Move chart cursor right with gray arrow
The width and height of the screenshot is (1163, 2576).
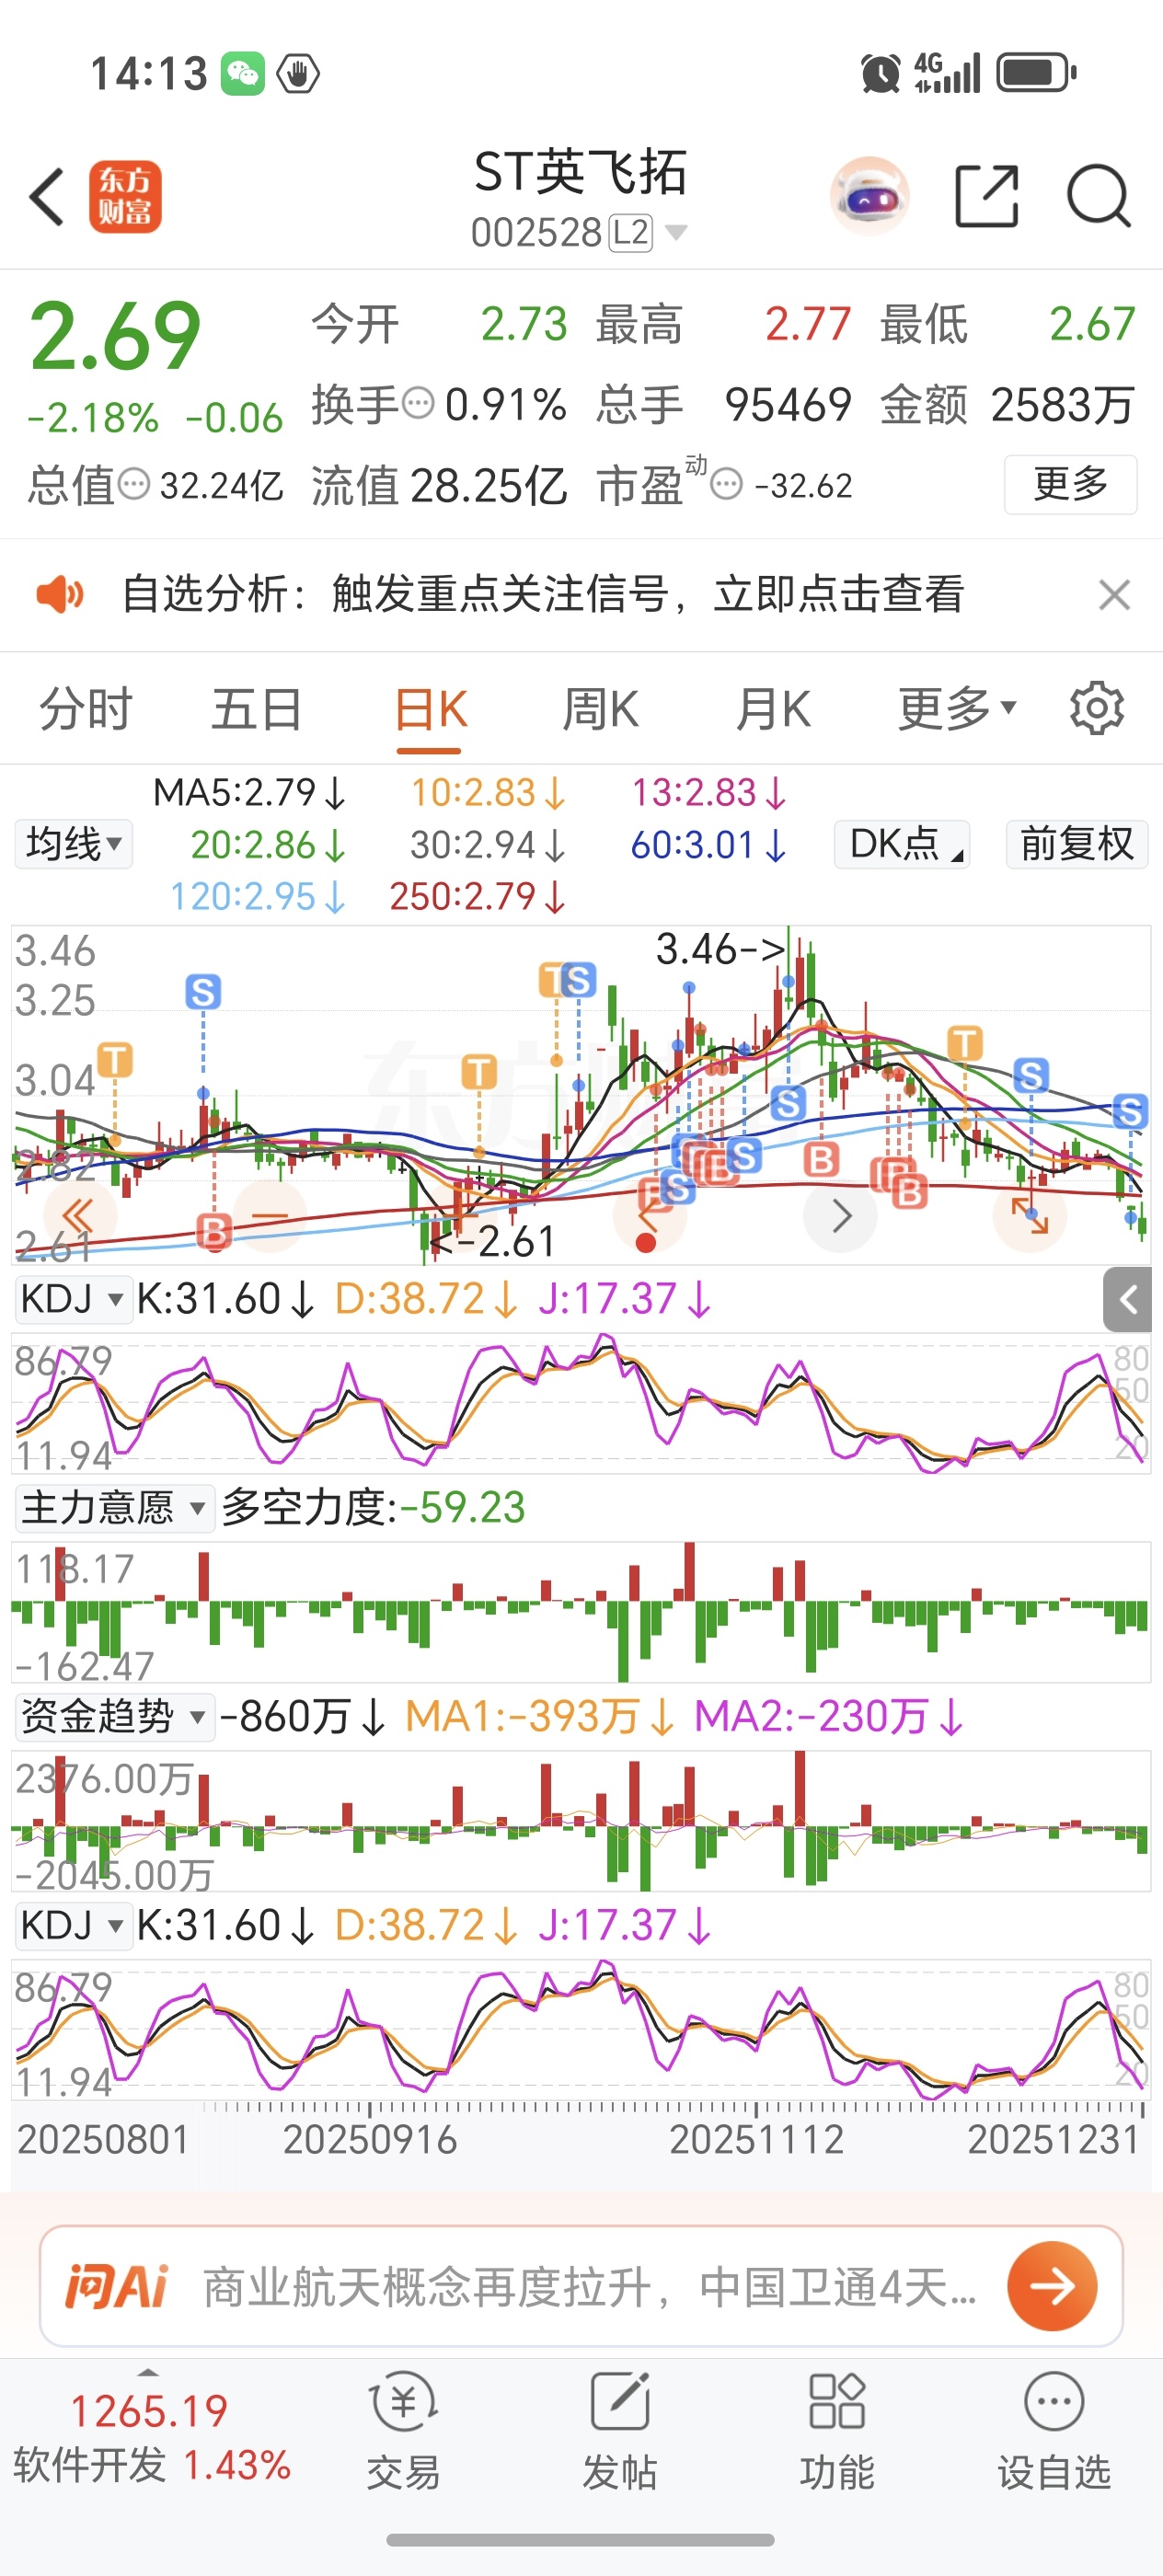(x=842, y=1216)
